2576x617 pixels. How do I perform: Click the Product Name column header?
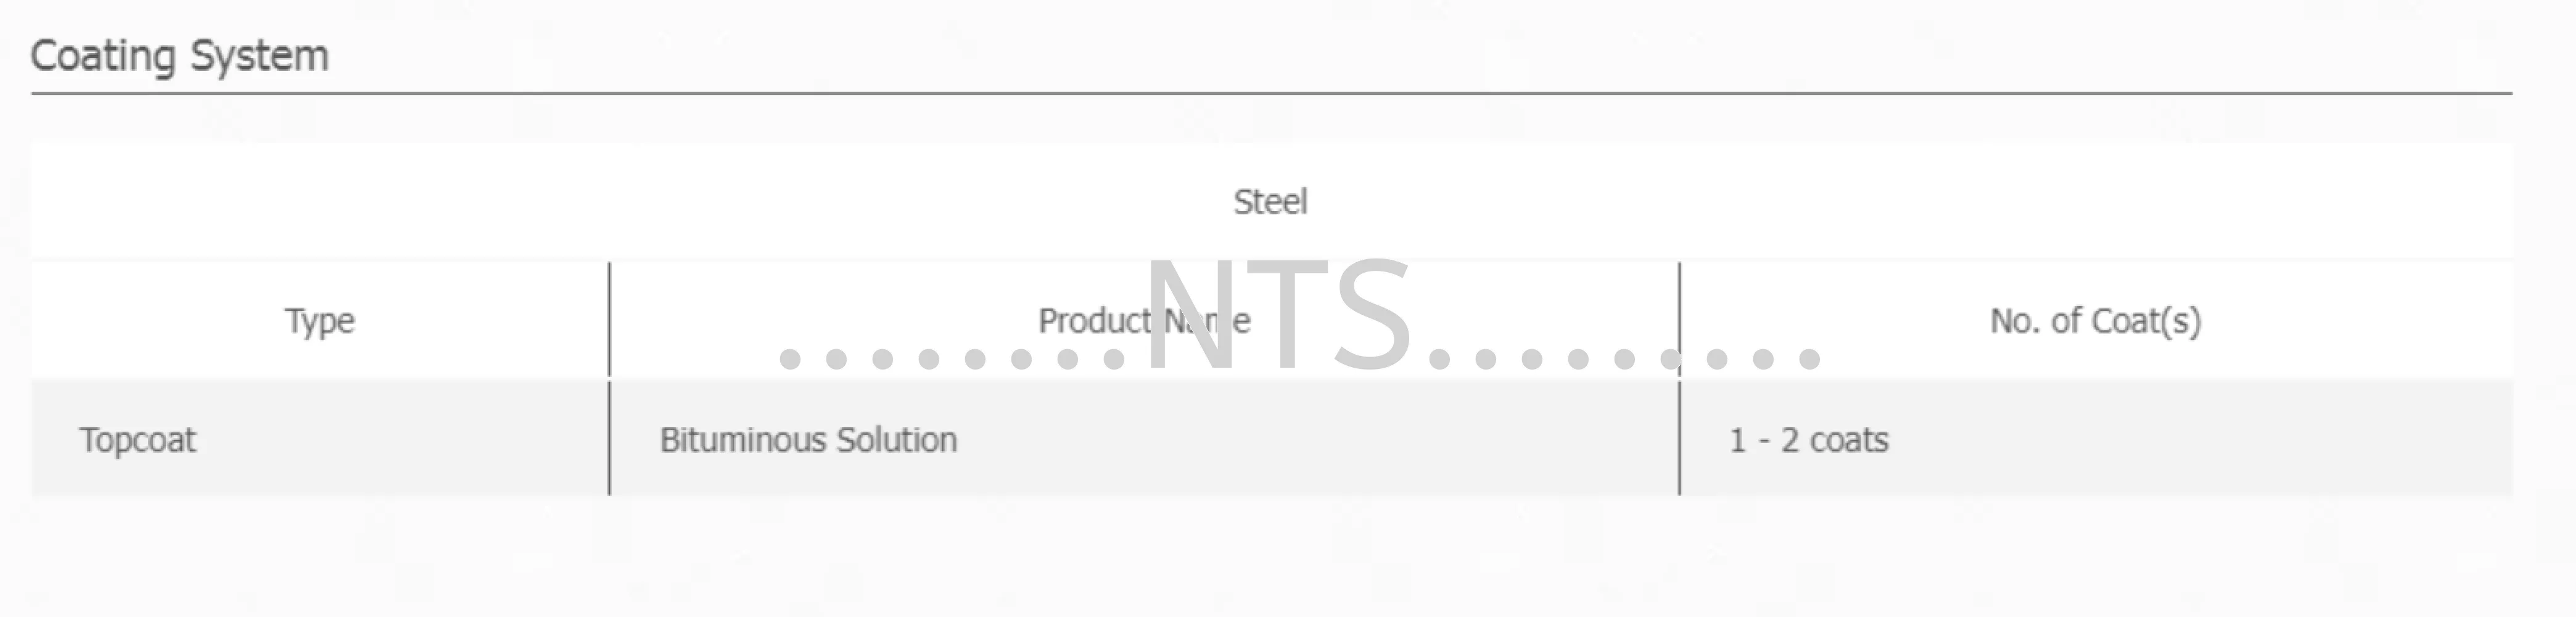pyautogui.click(x=1144, y=321)
